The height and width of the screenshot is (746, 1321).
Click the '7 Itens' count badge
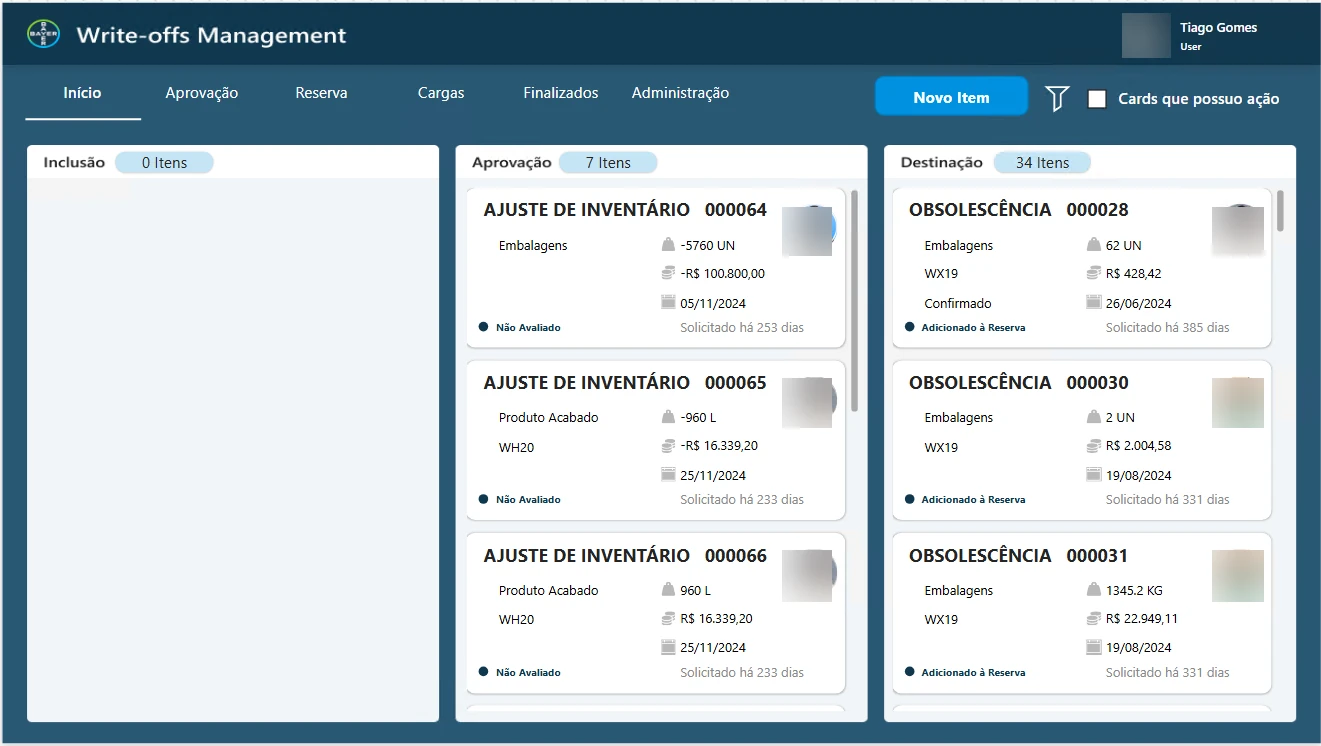coord(608,163)
